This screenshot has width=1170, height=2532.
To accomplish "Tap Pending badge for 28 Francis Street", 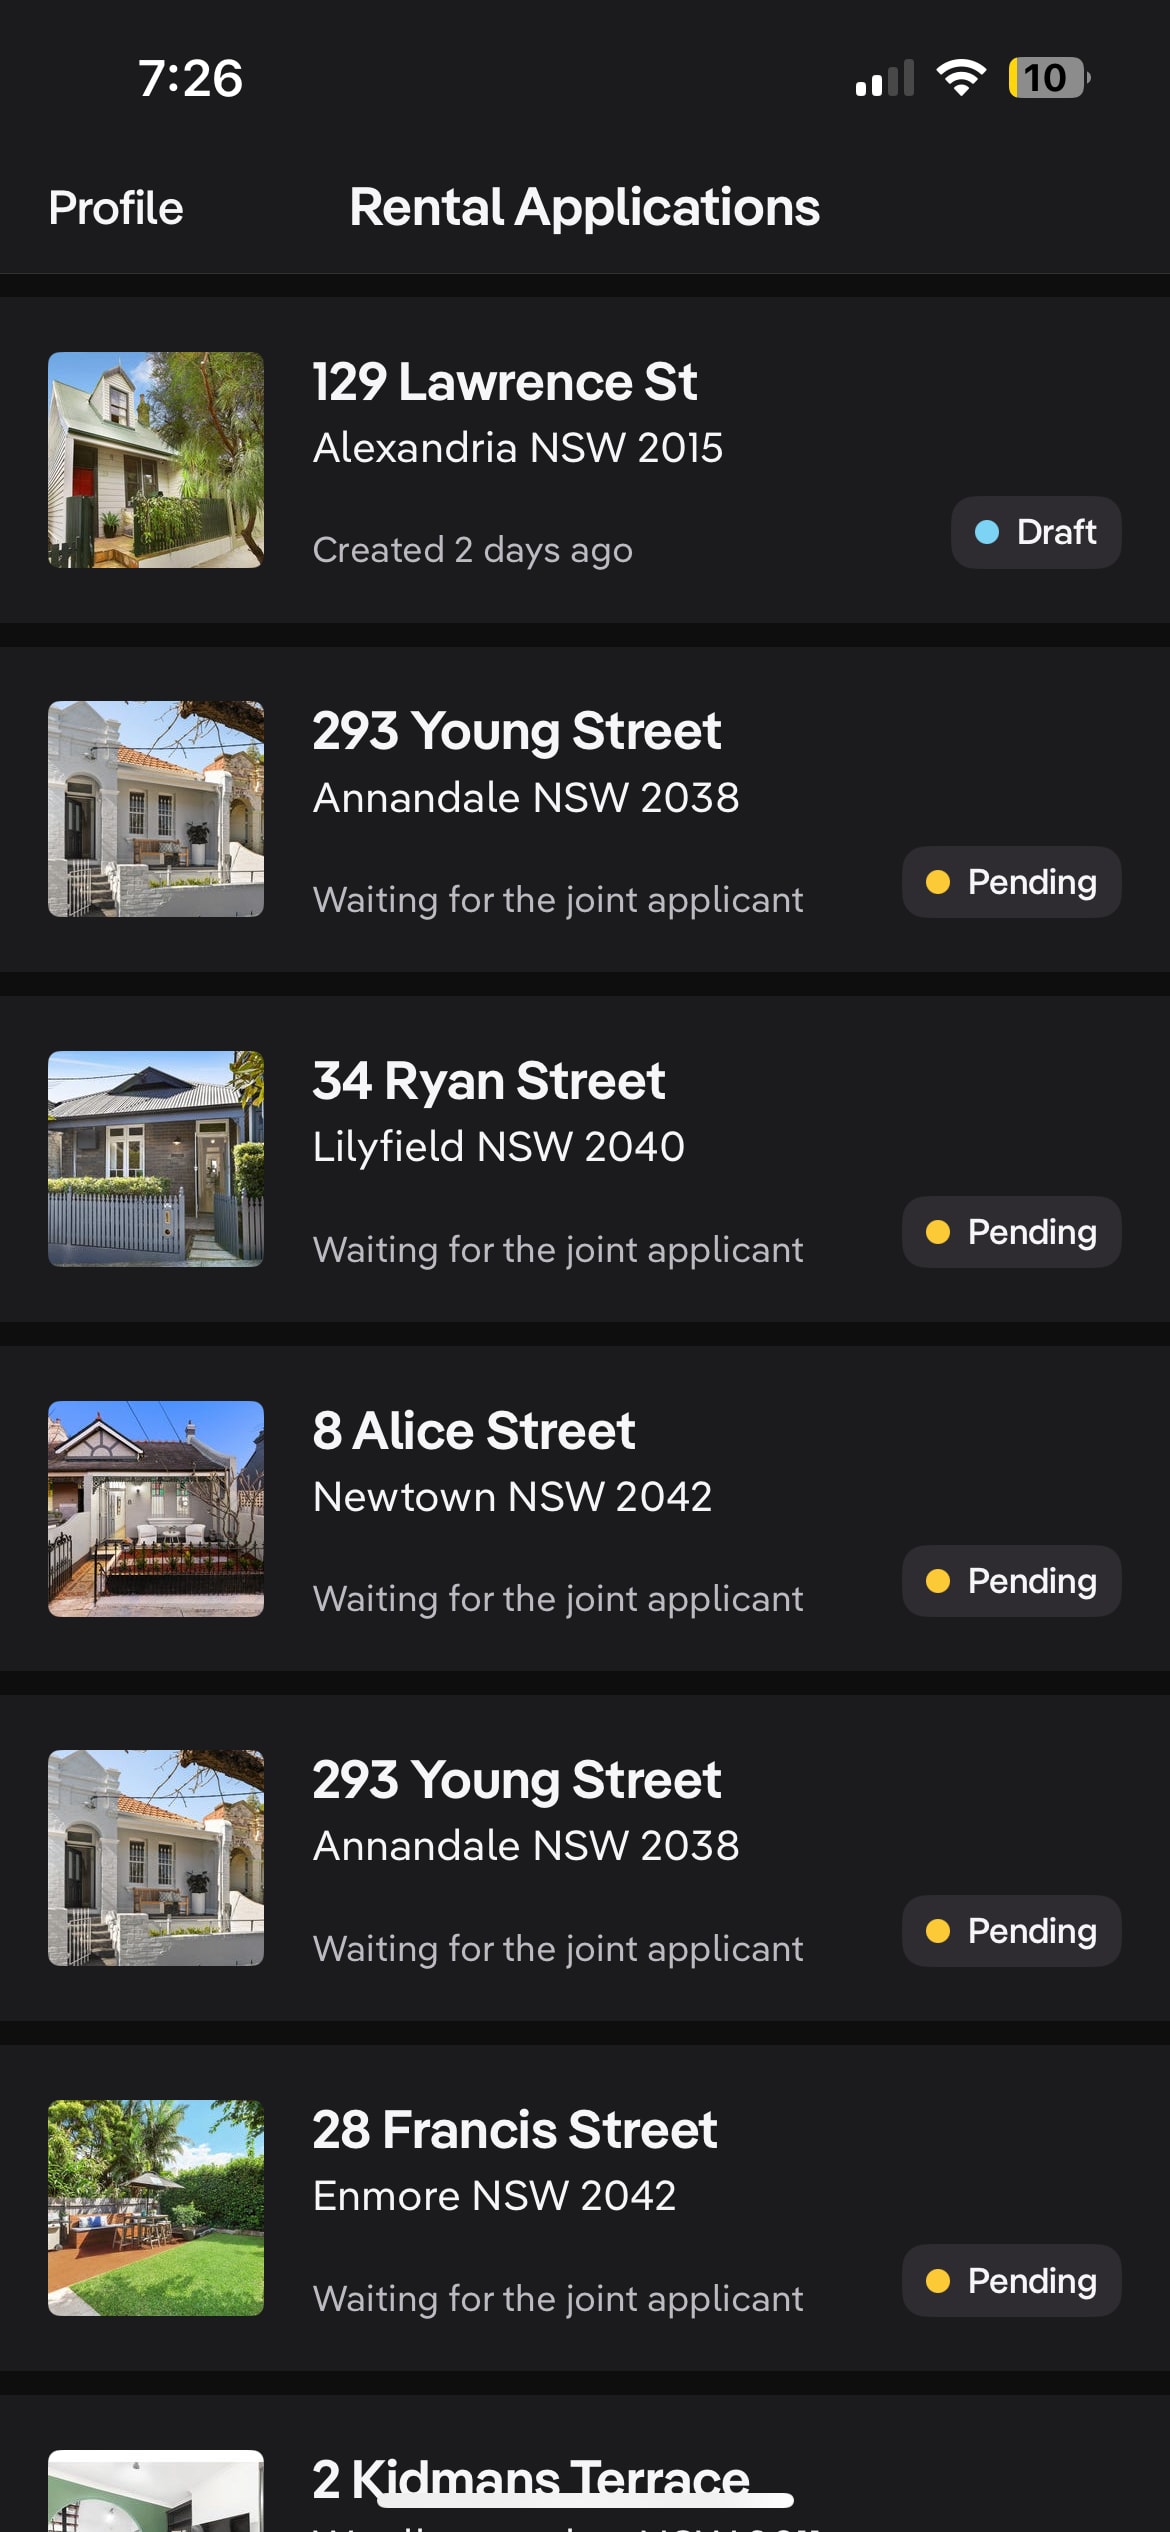I will pyautogui.click(x=1011, y=2280).
